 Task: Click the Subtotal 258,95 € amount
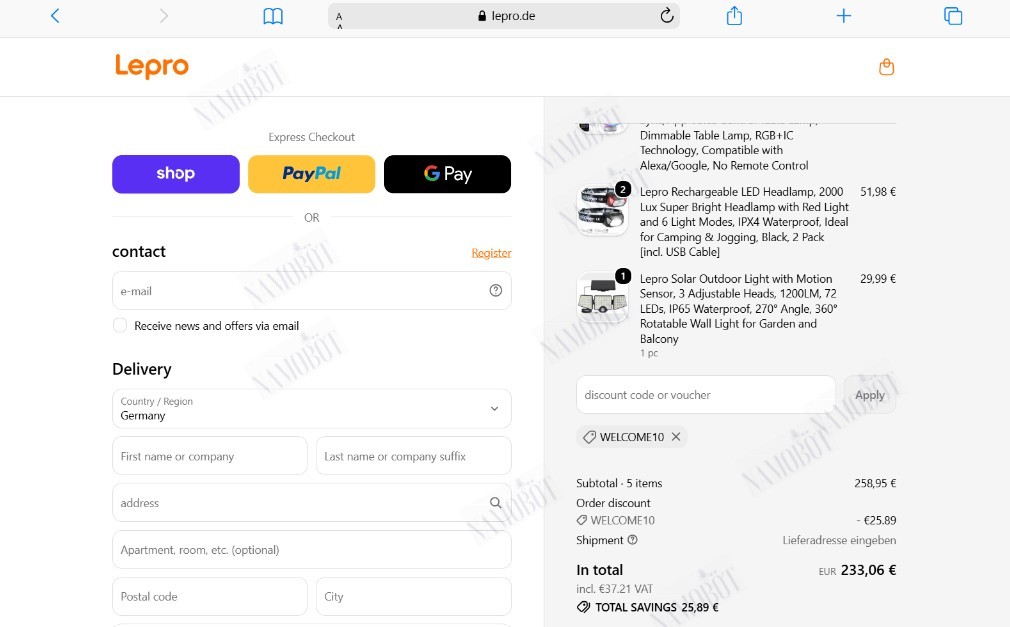[x=875, y=483]
